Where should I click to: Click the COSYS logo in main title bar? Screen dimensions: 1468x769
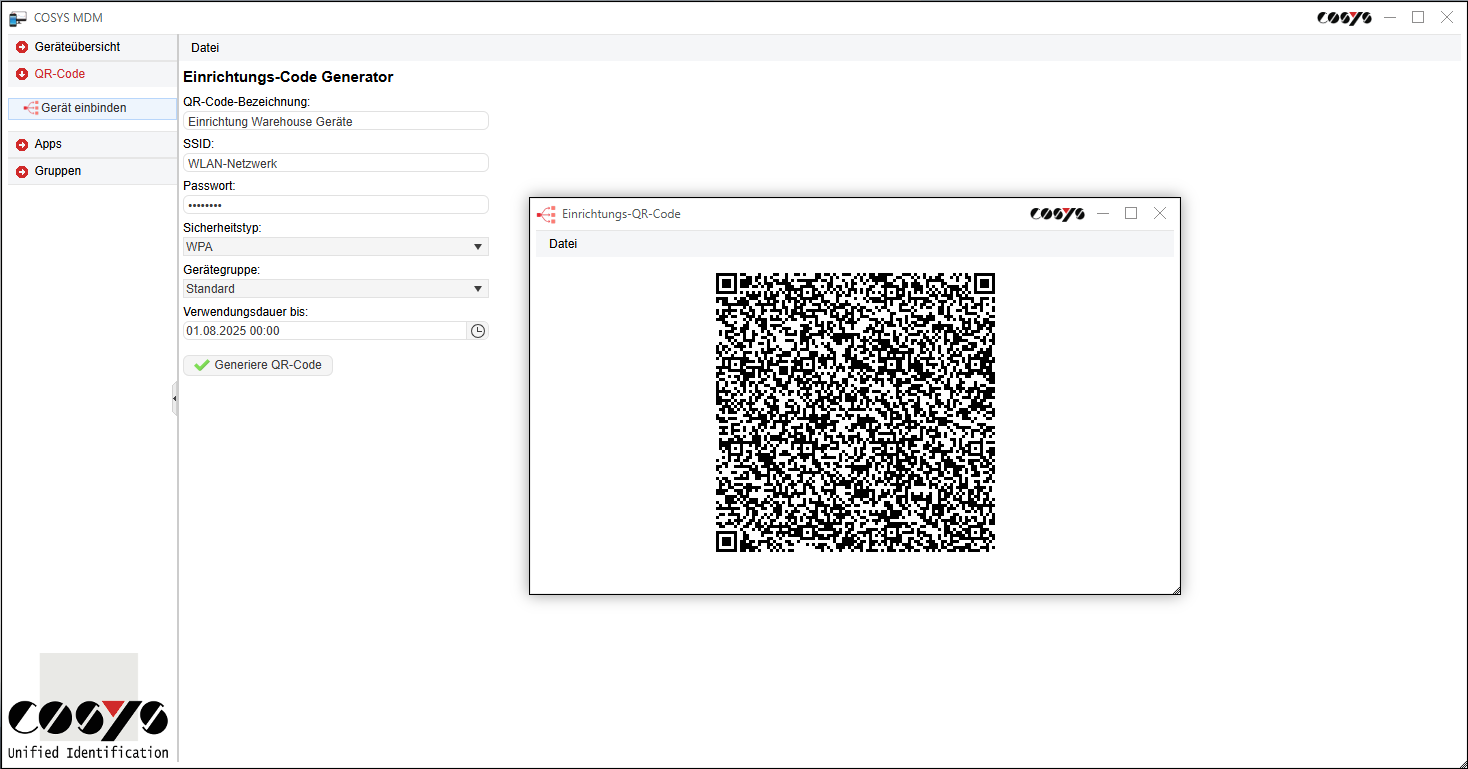(x=1344, y=17)
